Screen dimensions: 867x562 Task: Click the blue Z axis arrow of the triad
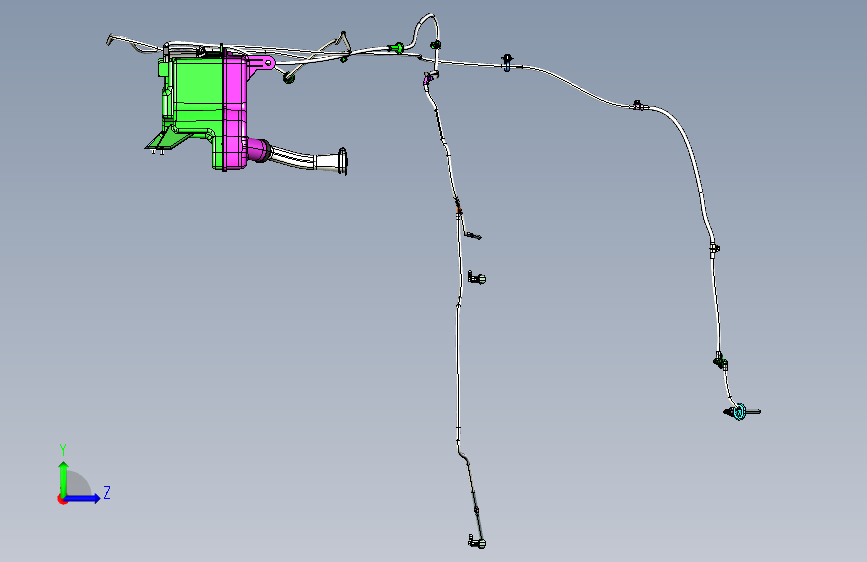click(83, 498)
